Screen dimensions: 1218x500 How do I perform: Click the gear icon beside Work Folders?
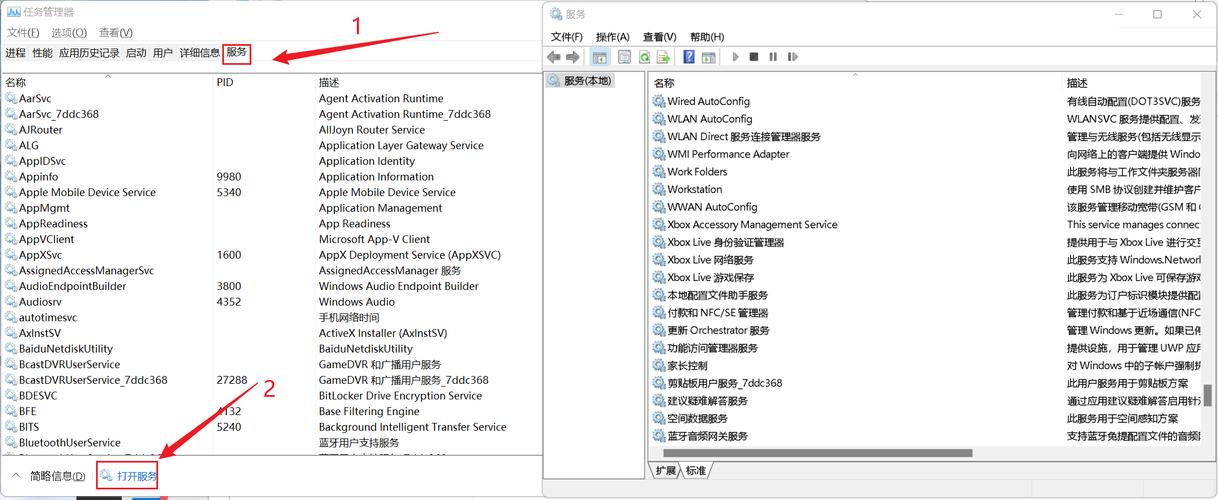659,172
